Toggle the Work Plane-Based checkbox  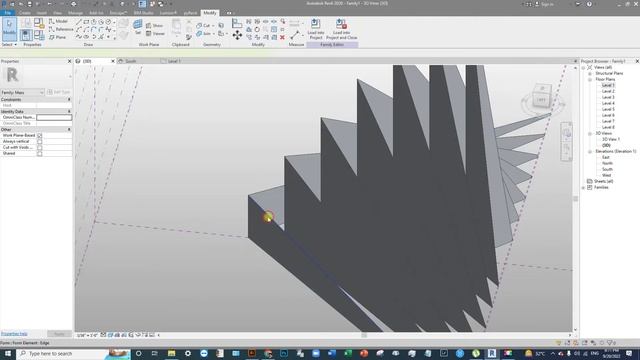coord(40,135)
